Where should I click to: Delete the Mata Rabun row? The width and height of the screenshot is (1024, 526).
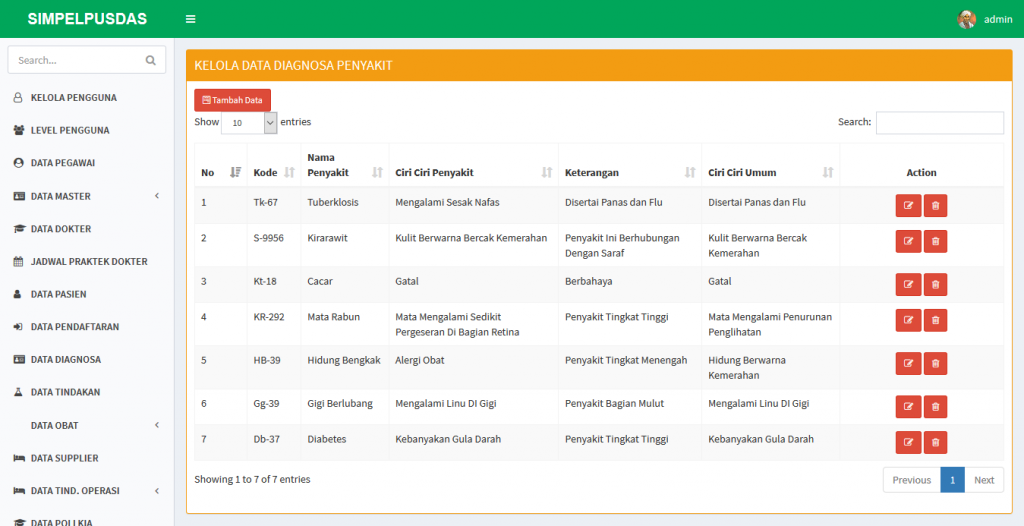[935, 320]
